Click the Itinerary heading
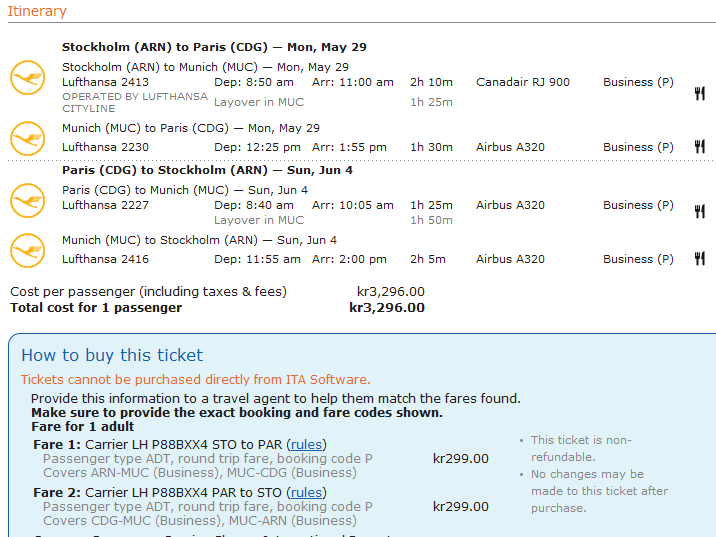This screenshot has width=716, height=537. click(37, 11)
